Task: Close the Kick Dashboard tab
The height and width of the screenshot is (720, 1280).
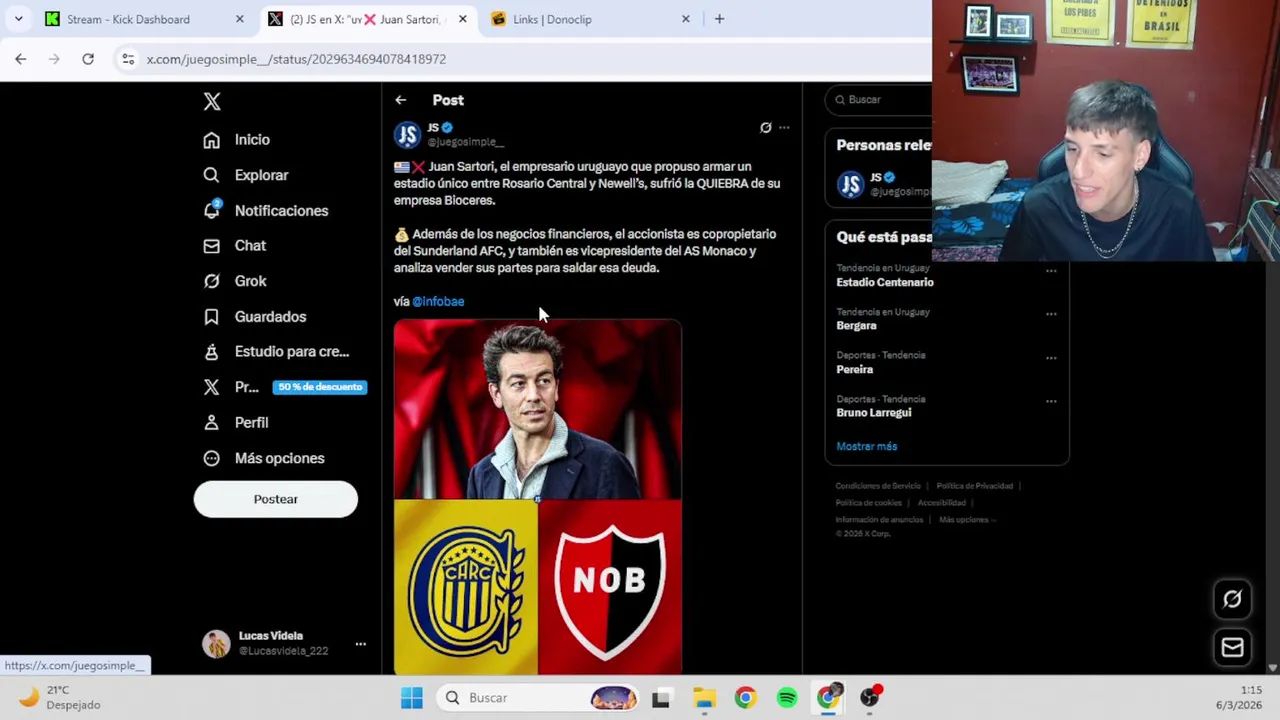Action: 239,19
